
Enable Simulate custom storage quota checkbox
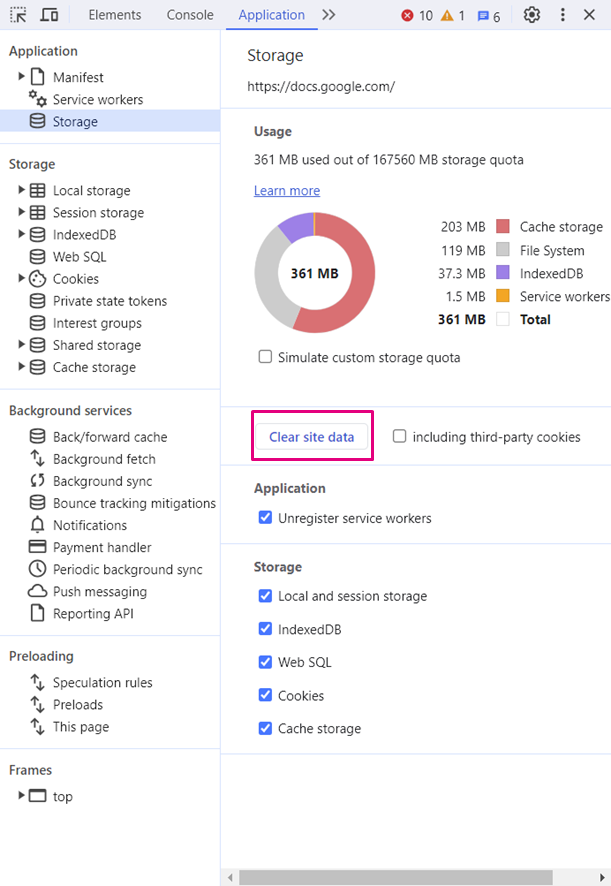coord(265,357)
